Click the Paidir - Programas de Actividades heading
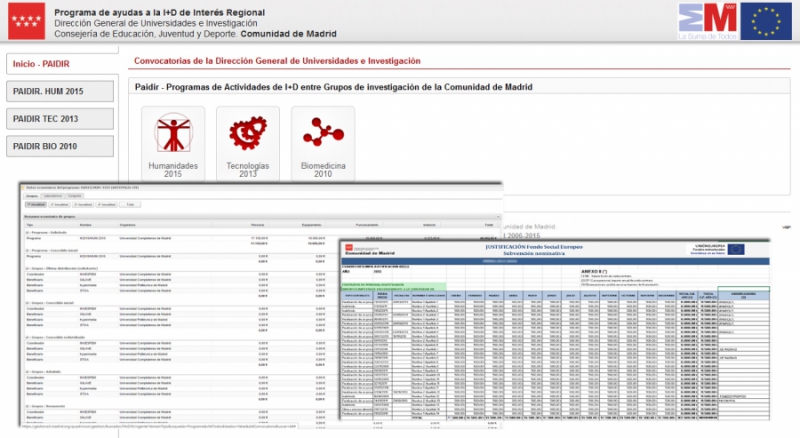Image resolution: width=800 pixels, height=438 pixels. click(x=334, y=87)
